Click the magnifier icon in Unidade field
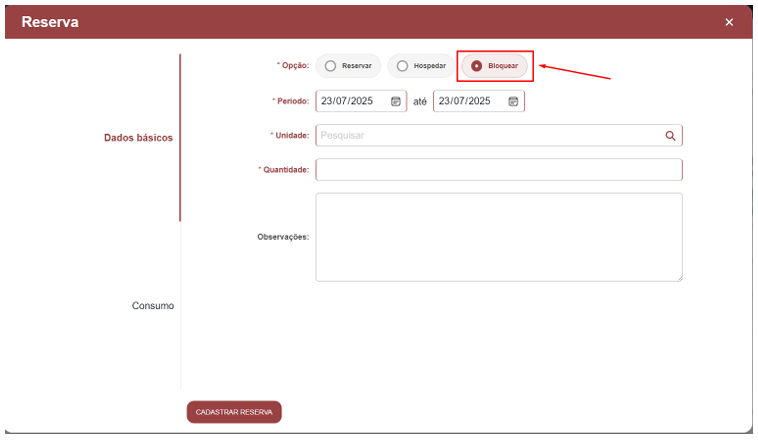This screenshot has height=440, width=758. pyautogui.click(x=670, y=135)
